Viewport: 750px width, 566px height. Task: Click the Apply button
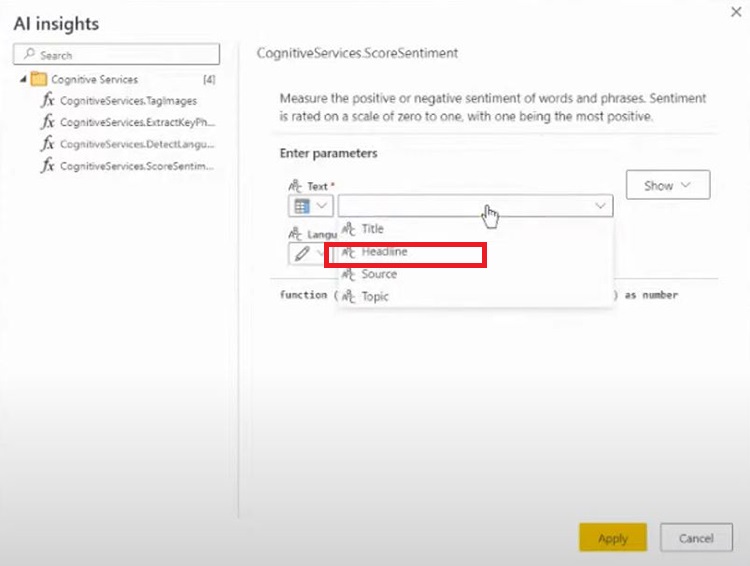(613, 538)
